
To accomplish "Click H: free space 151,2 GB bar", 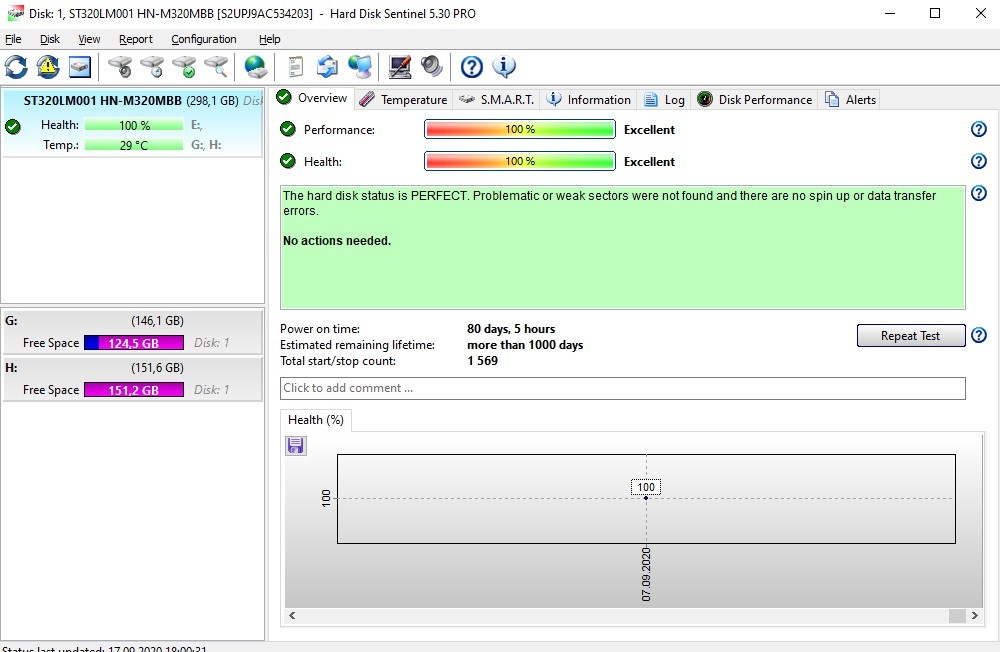I will tap(134, 390).
